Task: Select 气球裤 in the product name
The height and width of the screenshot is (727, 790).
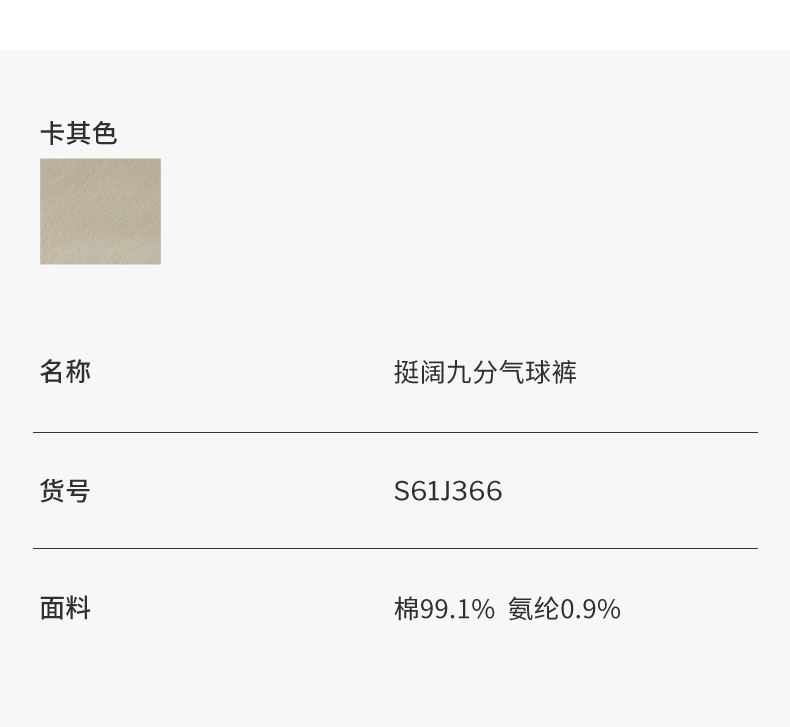Action: pyautogui.click(x=538, y=373)
